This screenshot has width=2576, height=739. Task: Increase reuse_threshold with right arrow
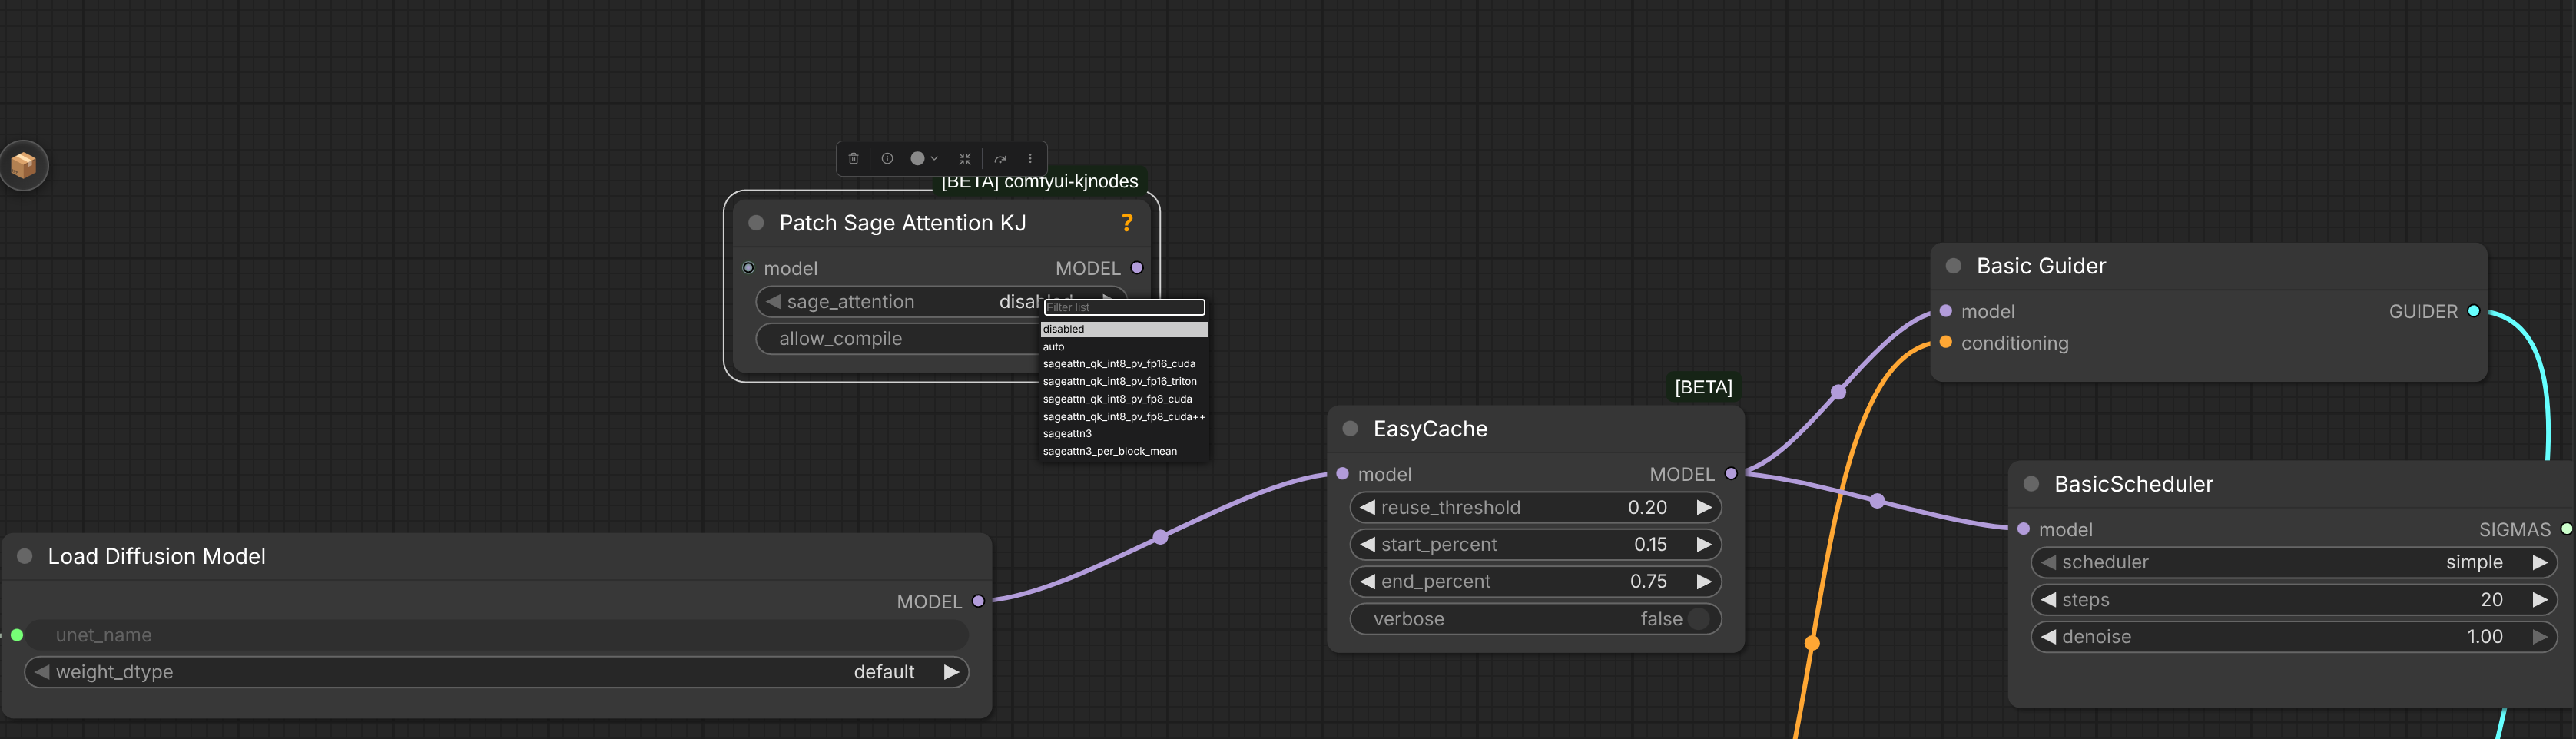click(1704, 507)
